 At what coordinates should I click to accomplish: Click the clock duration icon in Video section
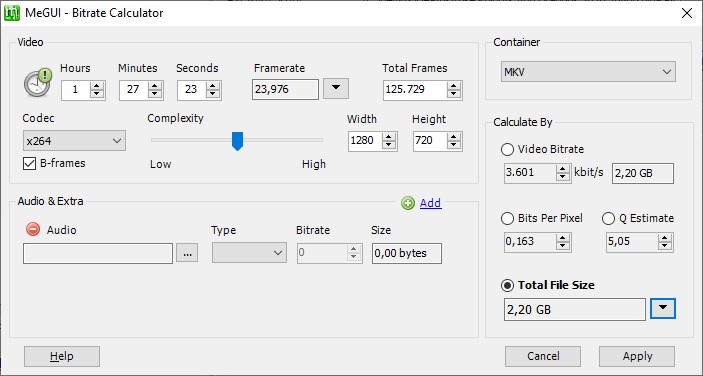38,82
